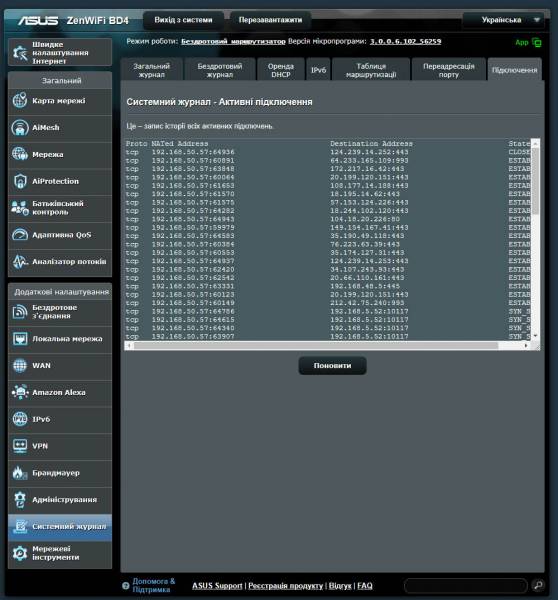558x600 pixels.
Task: Click the Аналізатор потоків waveform icon
Action: (20, 262)
